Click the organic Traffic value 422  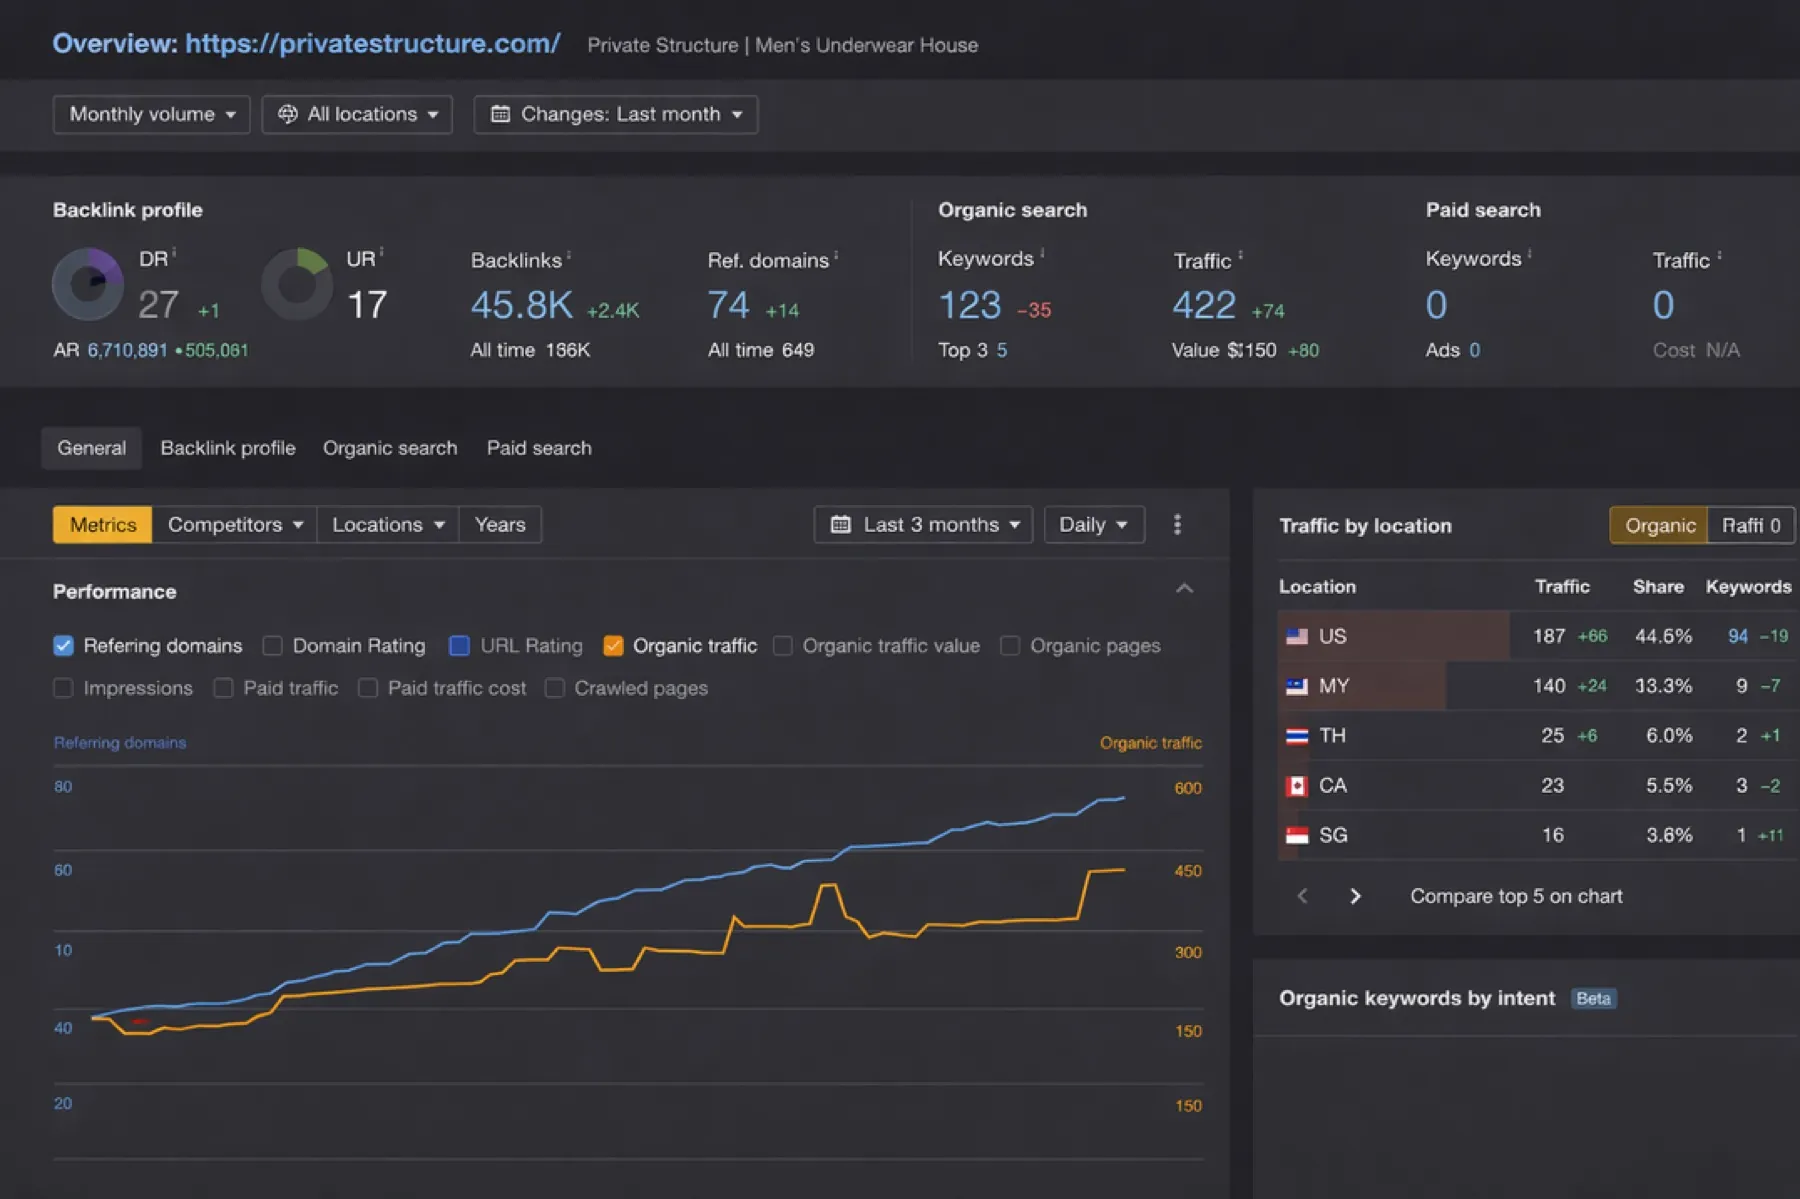1204,305
